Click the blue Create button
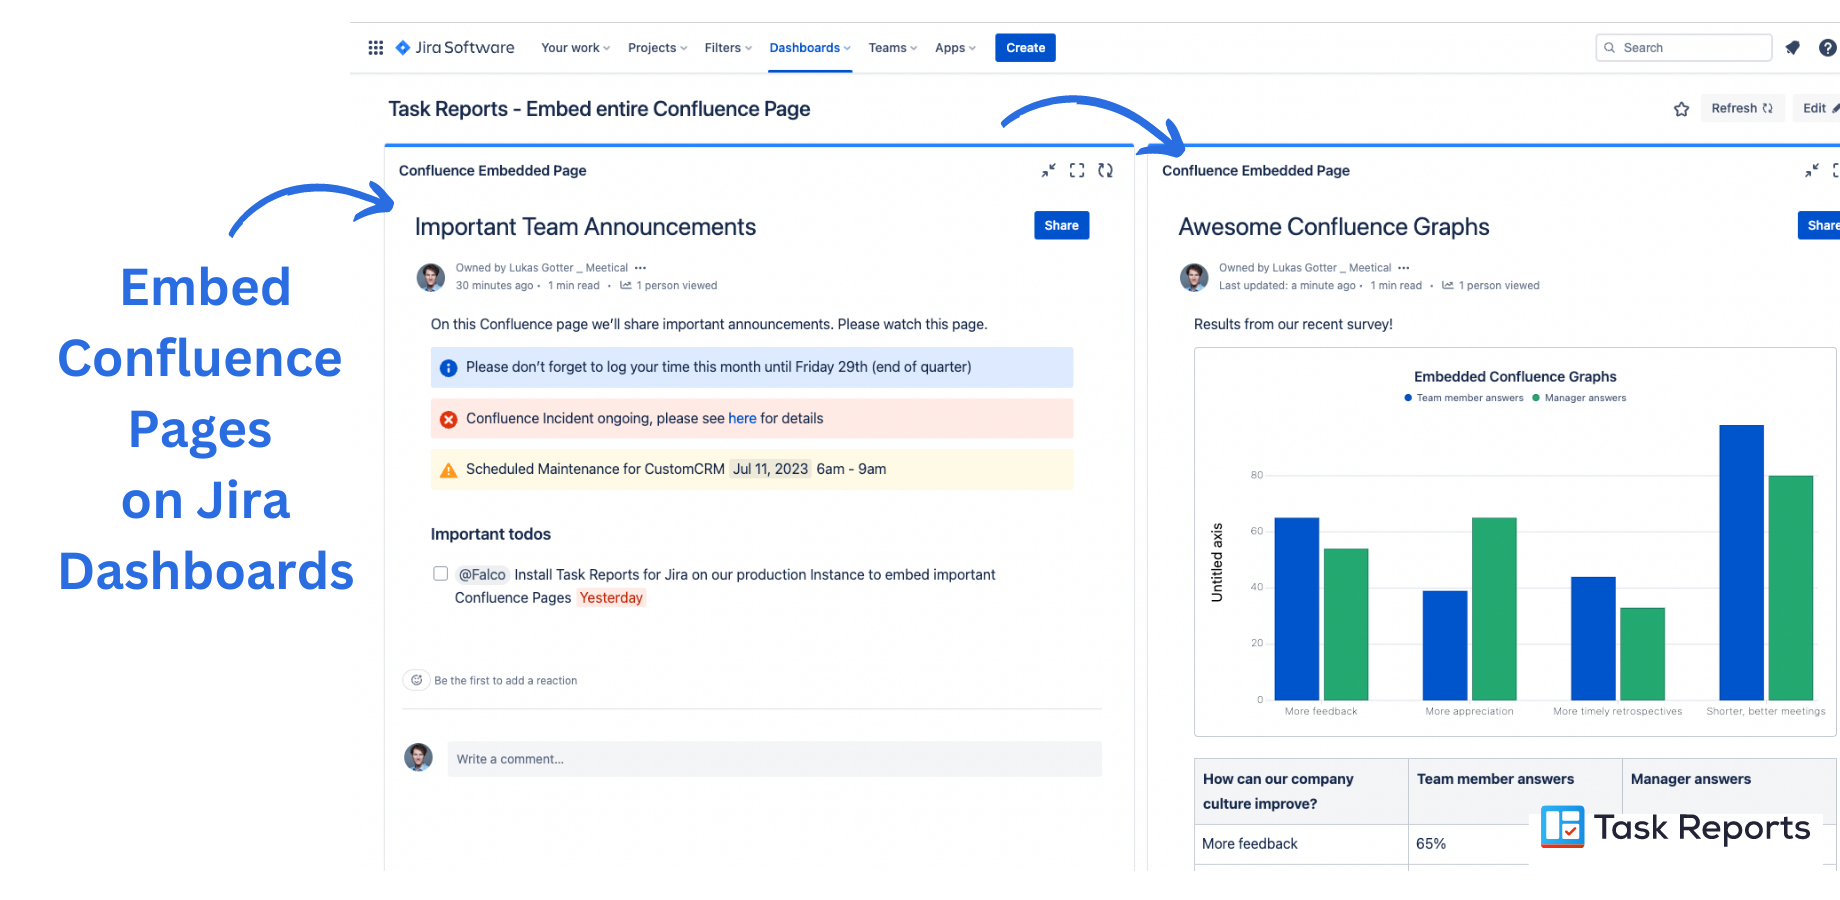This screenshot has height=900, width=1840. pyautogui.click(x=1025, y=48)
